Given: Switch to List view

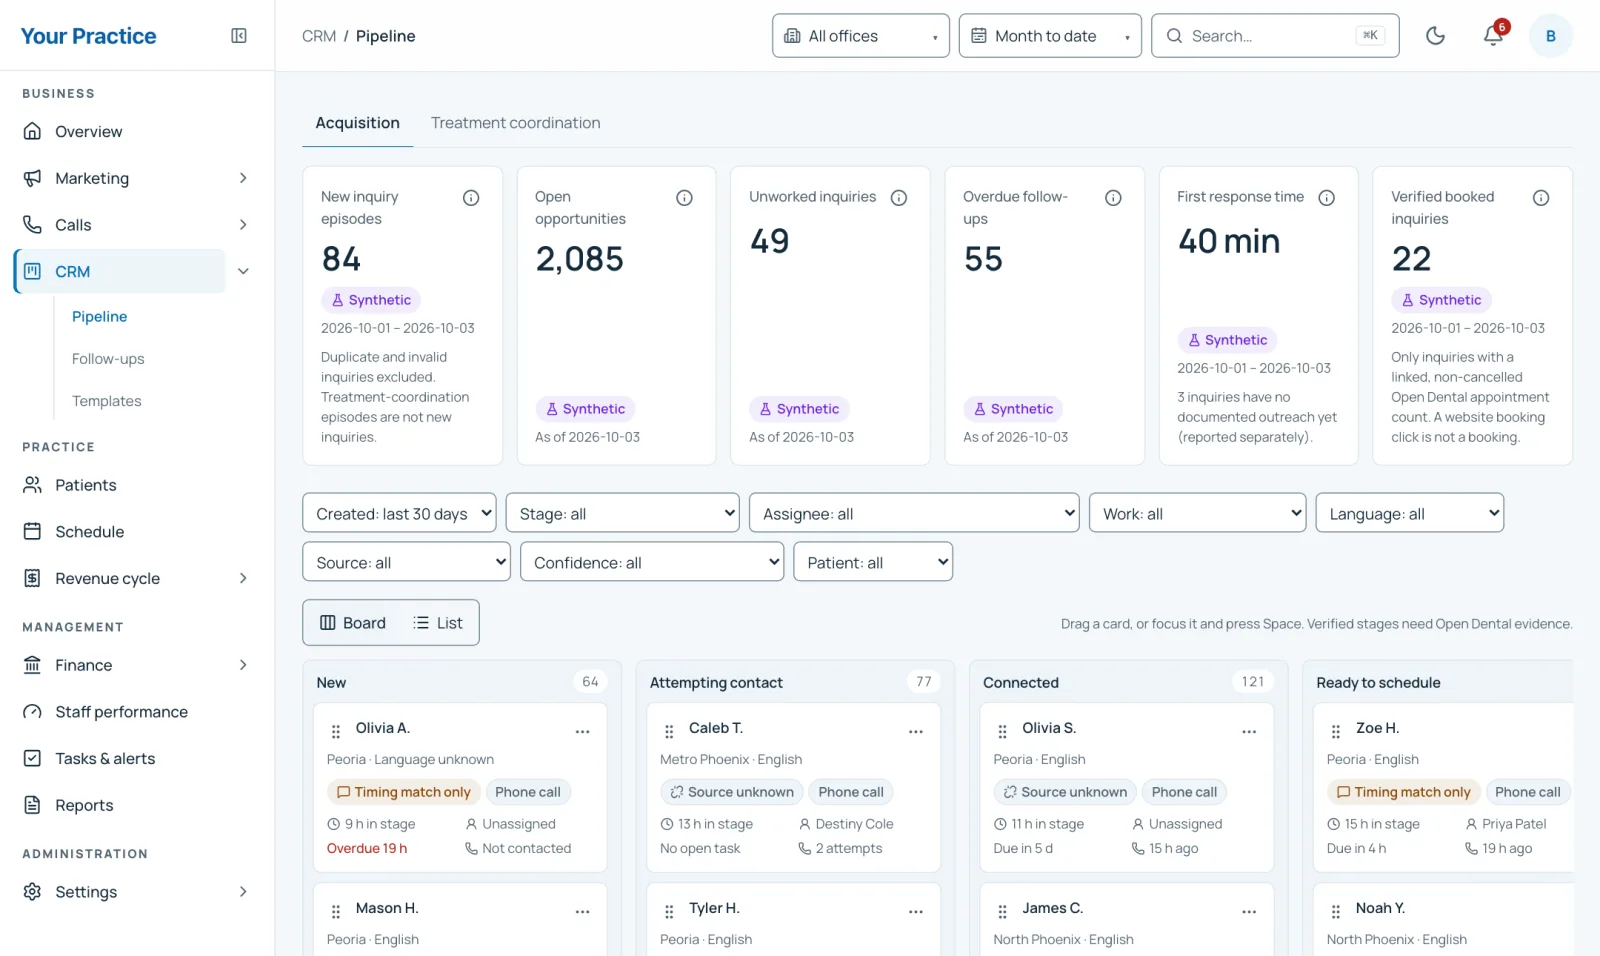Looking at the screenshot, I should coord(438,623).
